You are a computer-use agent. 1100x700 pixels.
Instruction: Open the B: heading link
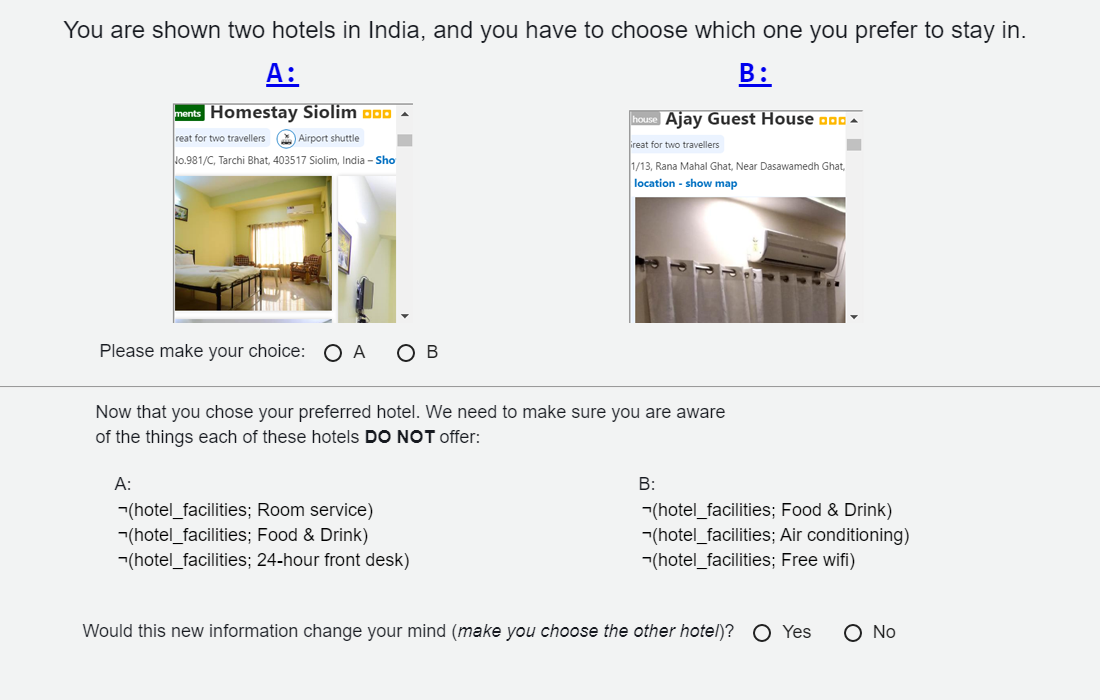[755, 73]
